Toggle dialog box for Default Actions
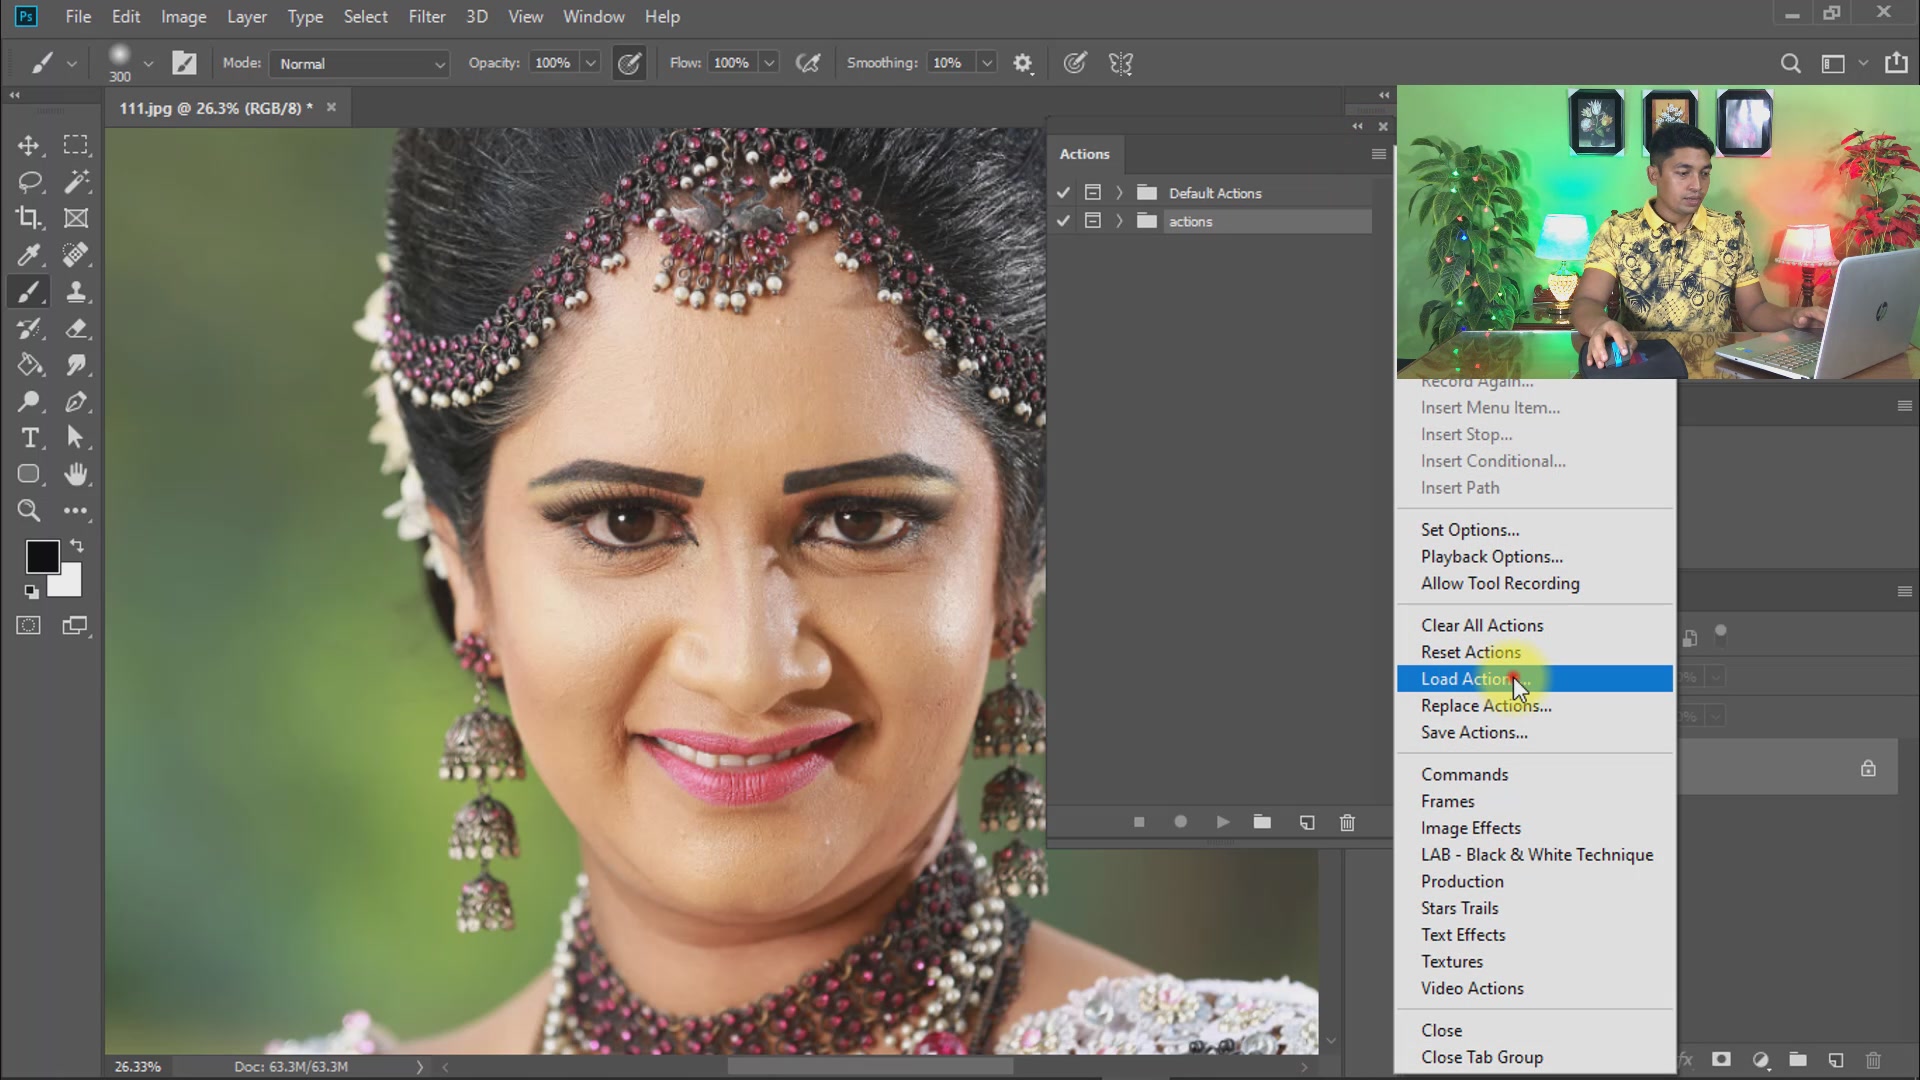The width and height of the screenshot is (1920, 1080). (1092, 193)
